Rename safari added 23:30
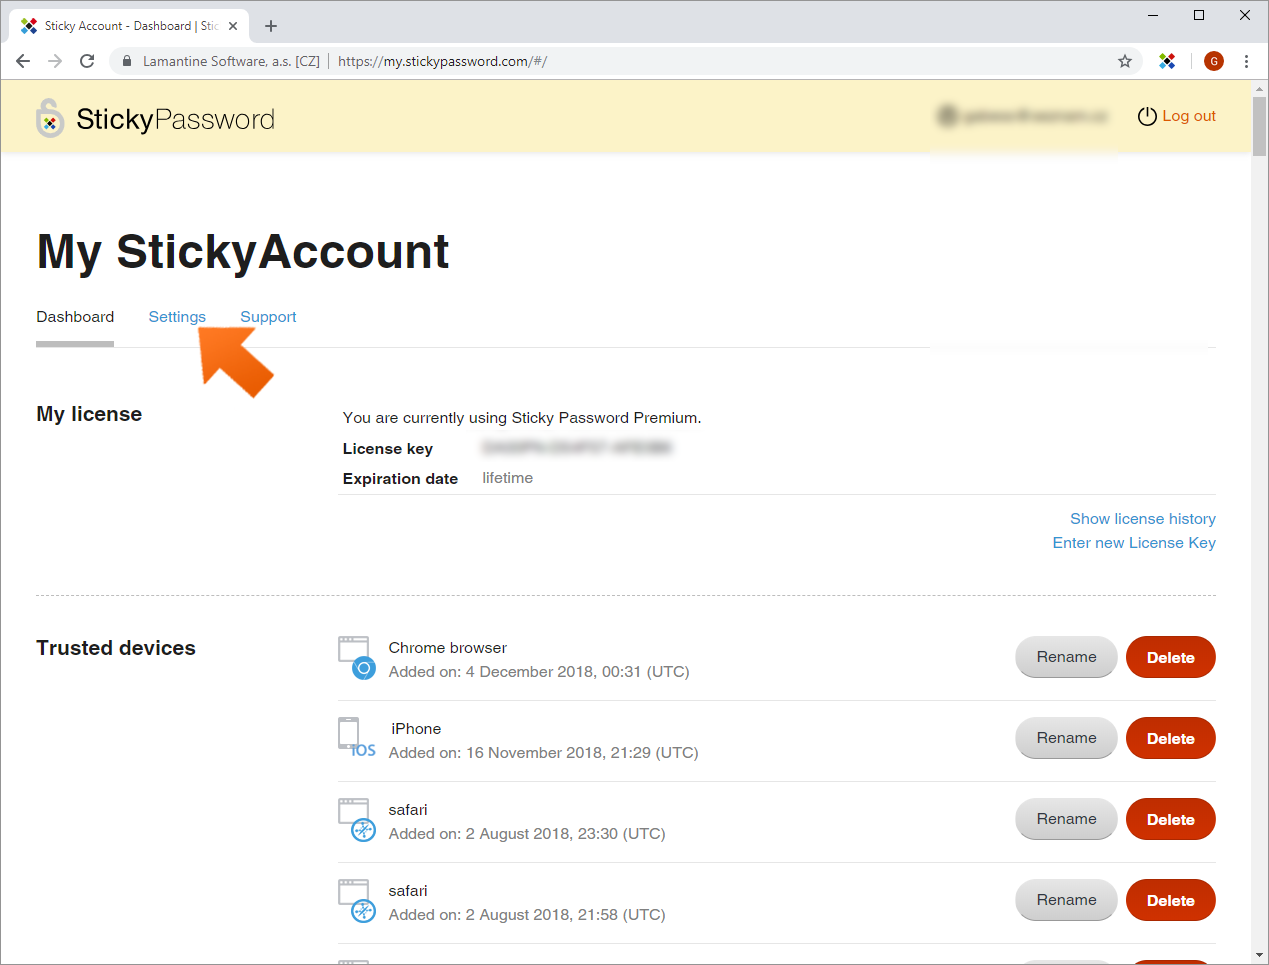 coord(1066,819)
